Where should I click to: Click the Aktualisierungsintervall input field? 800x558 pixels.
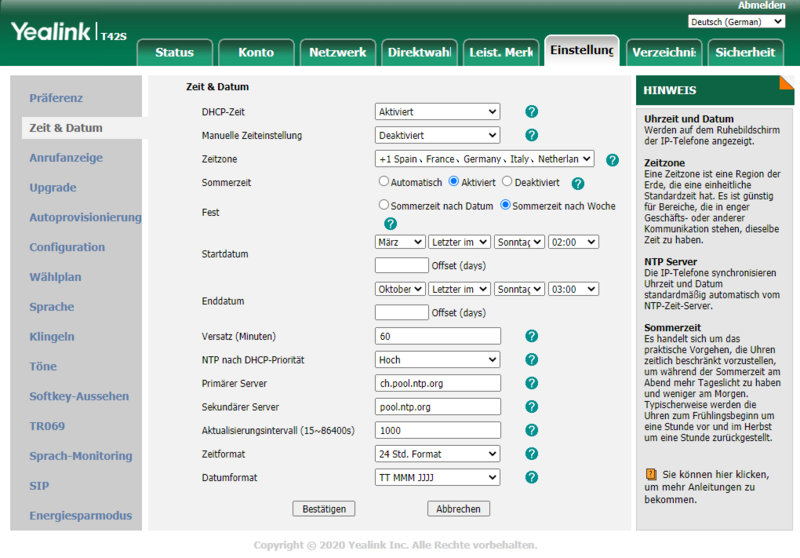(438, 430)
